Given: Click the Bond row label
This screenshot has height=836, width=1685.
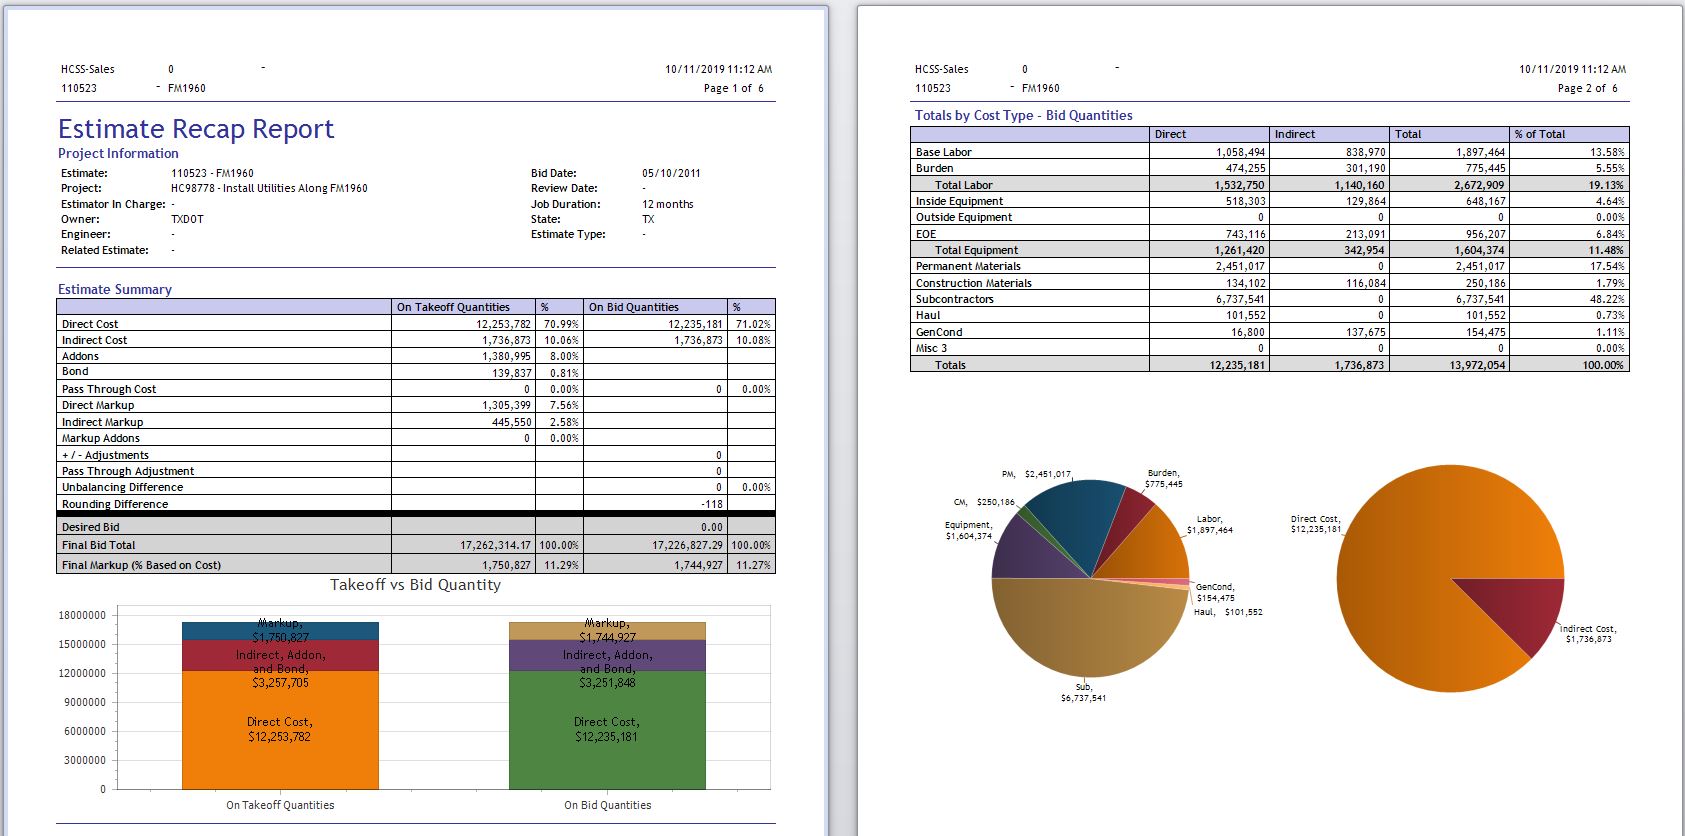Looking at the screenshot, I should point(75,371).
